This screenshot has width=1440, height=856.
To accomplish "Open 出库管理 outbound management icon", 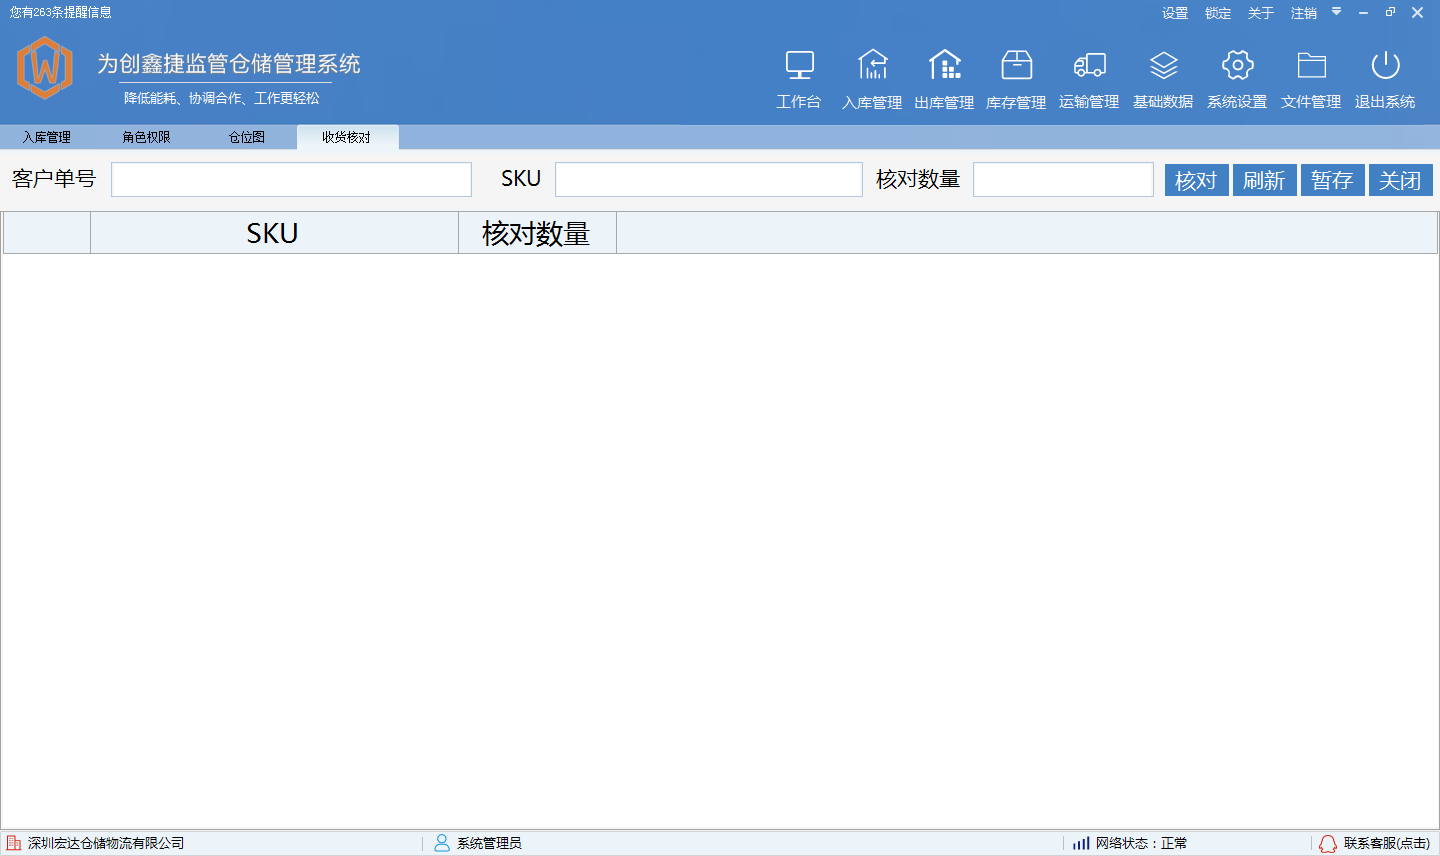I will coord(944,65).
